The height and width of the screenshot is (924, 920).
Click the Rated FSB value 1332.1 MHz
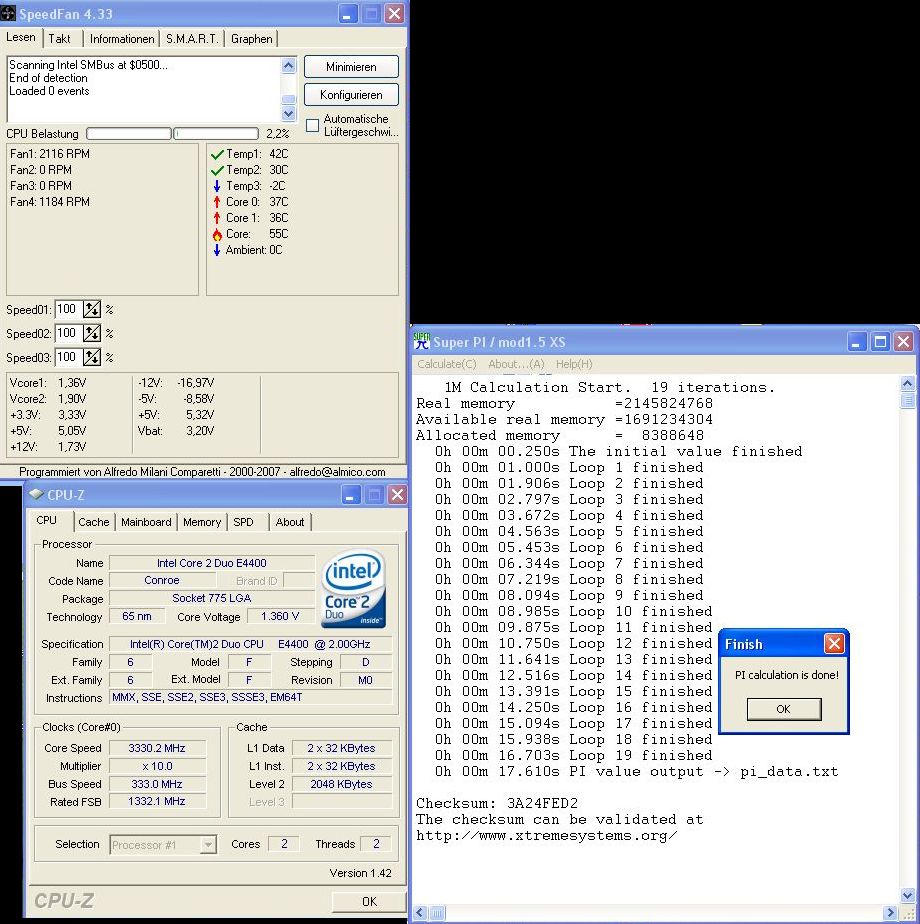[x=157, y=801]
